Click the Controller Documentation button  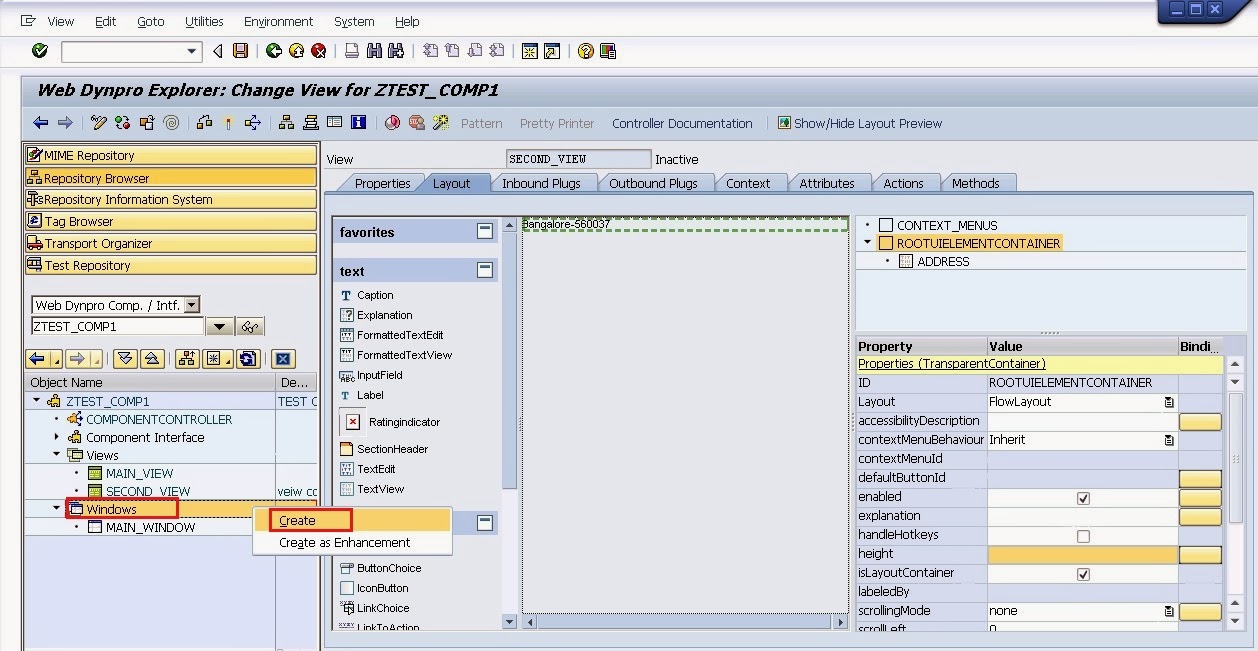[x=682, y=123]
